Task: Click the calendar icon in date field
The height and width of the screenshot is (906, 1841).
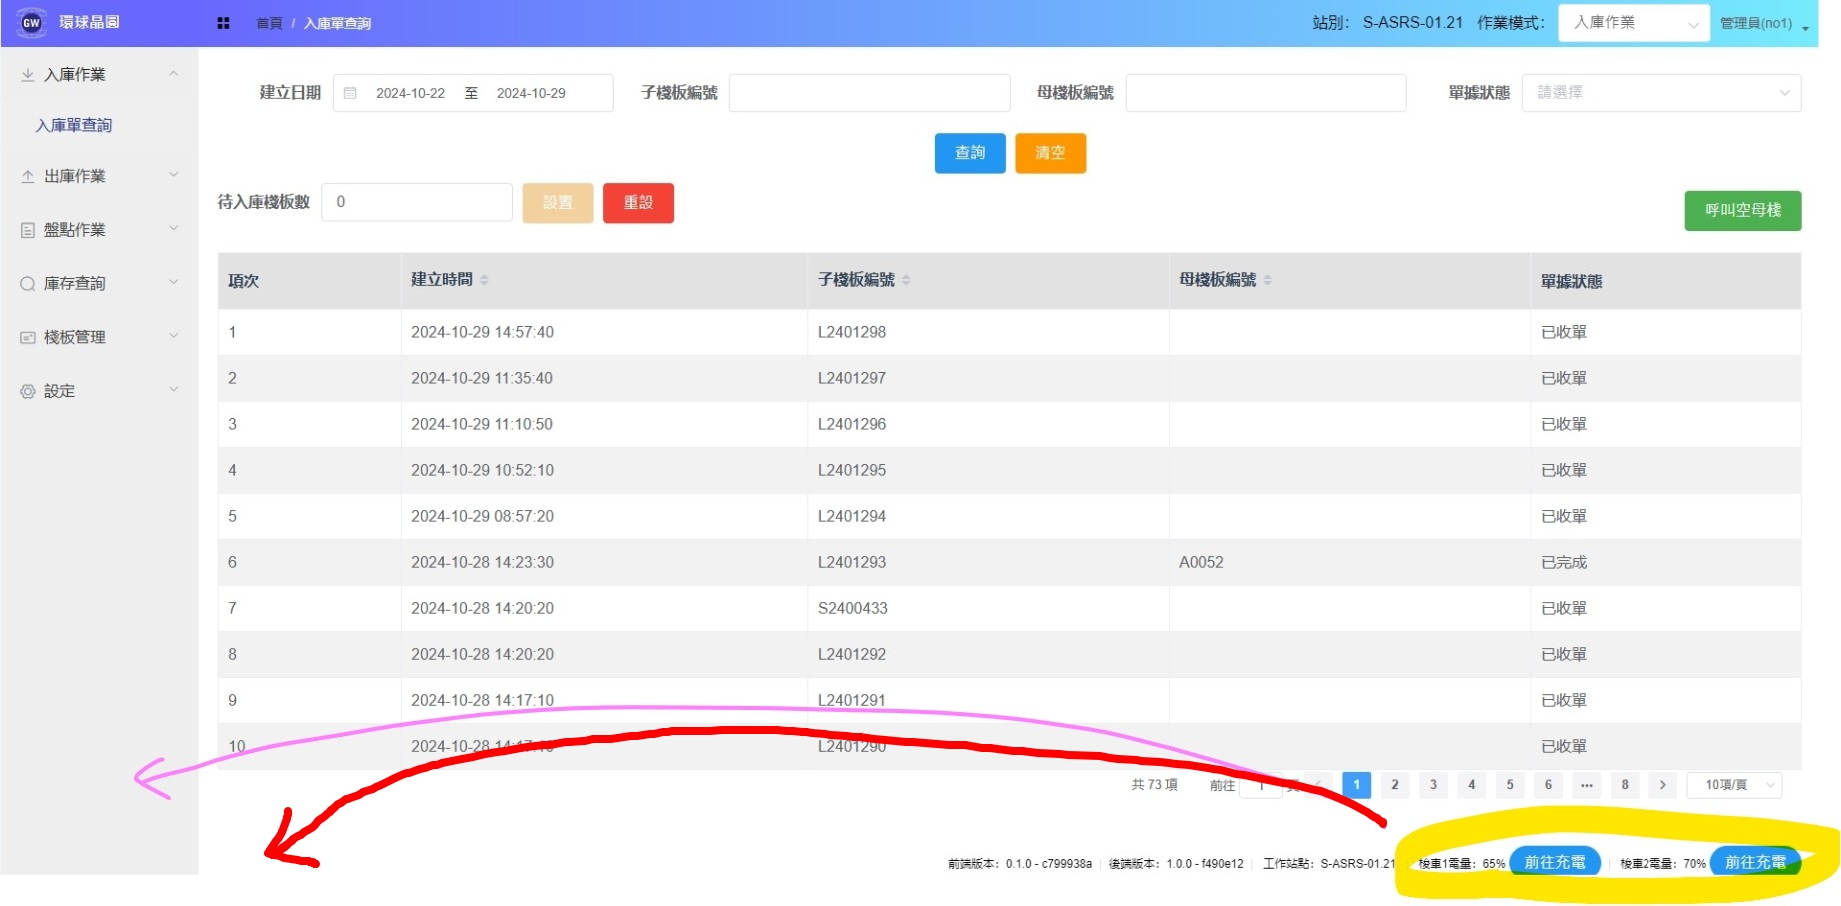Action: click(350, 93)
